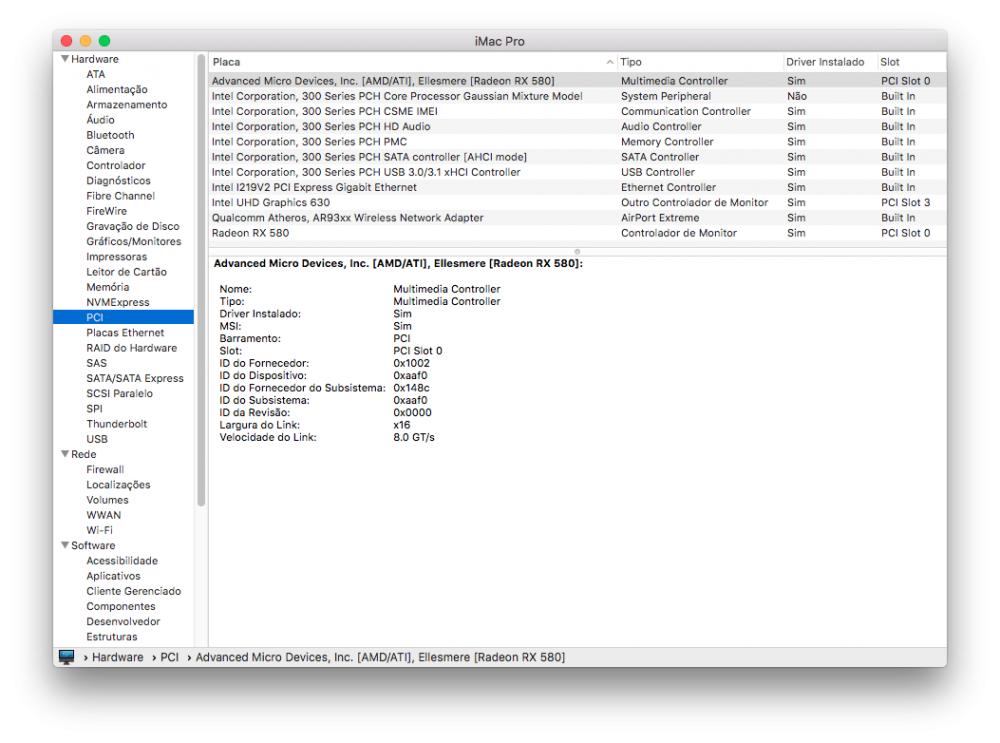Select the PCH Core Processor Gaussian Mixture Model row
This screenshot has width=1000, height=743.
[x=577, y=96]
